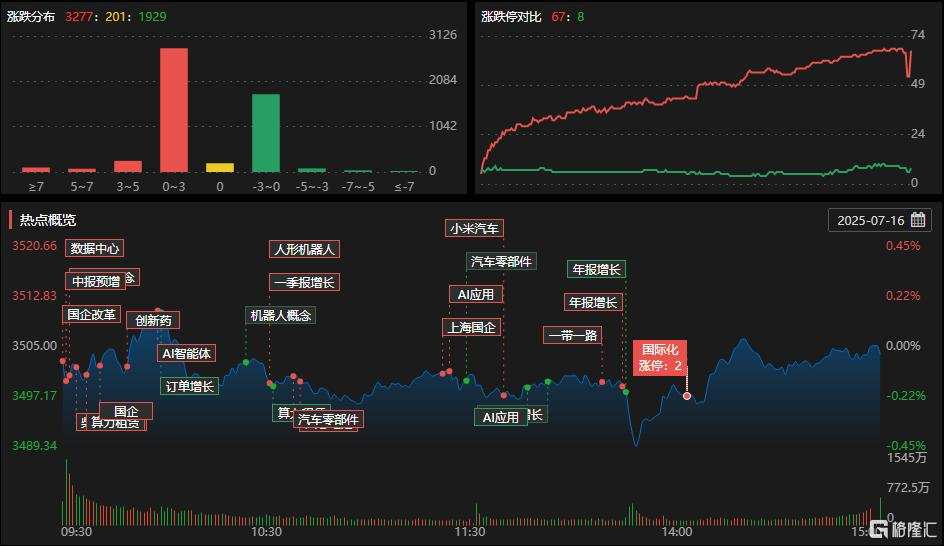
Task: Click the green 汽车零部件 label near 11:30
Action: [501, 261]
